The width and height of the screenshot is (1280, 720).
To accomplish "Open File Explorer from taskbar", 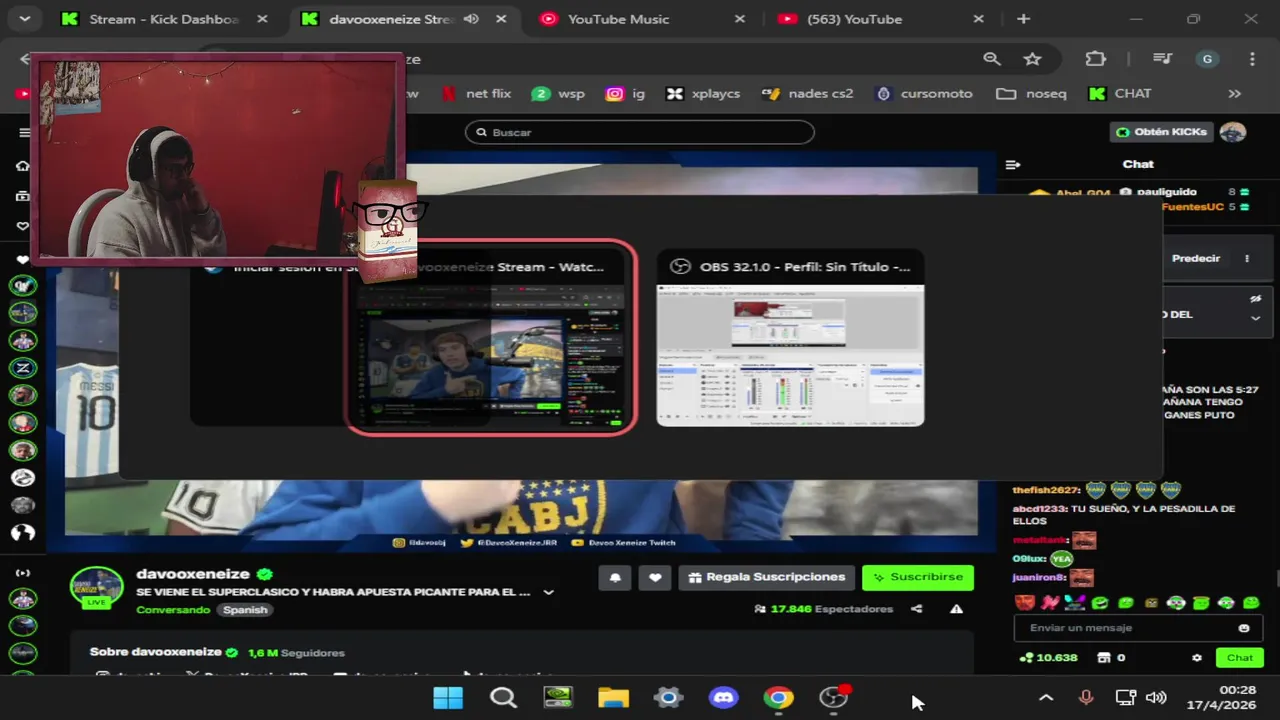I will click(613, 698).
